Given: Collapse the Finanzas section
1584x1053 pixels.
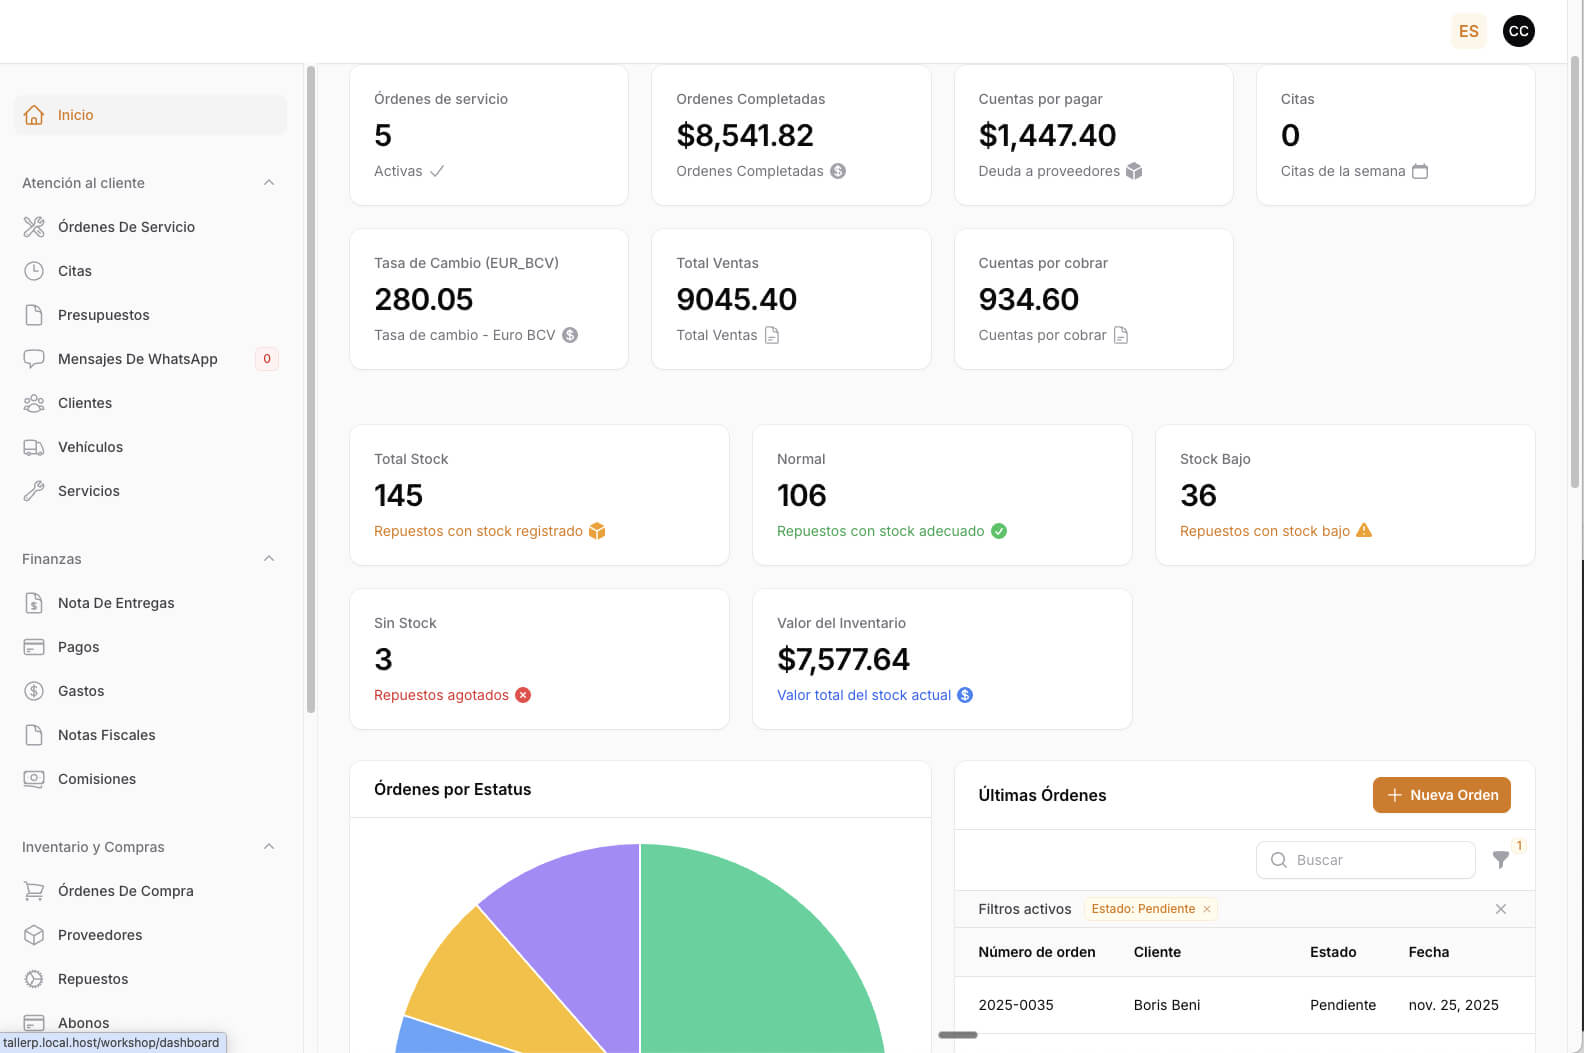Looking at the screenshot, I should [x=269, y=559].
